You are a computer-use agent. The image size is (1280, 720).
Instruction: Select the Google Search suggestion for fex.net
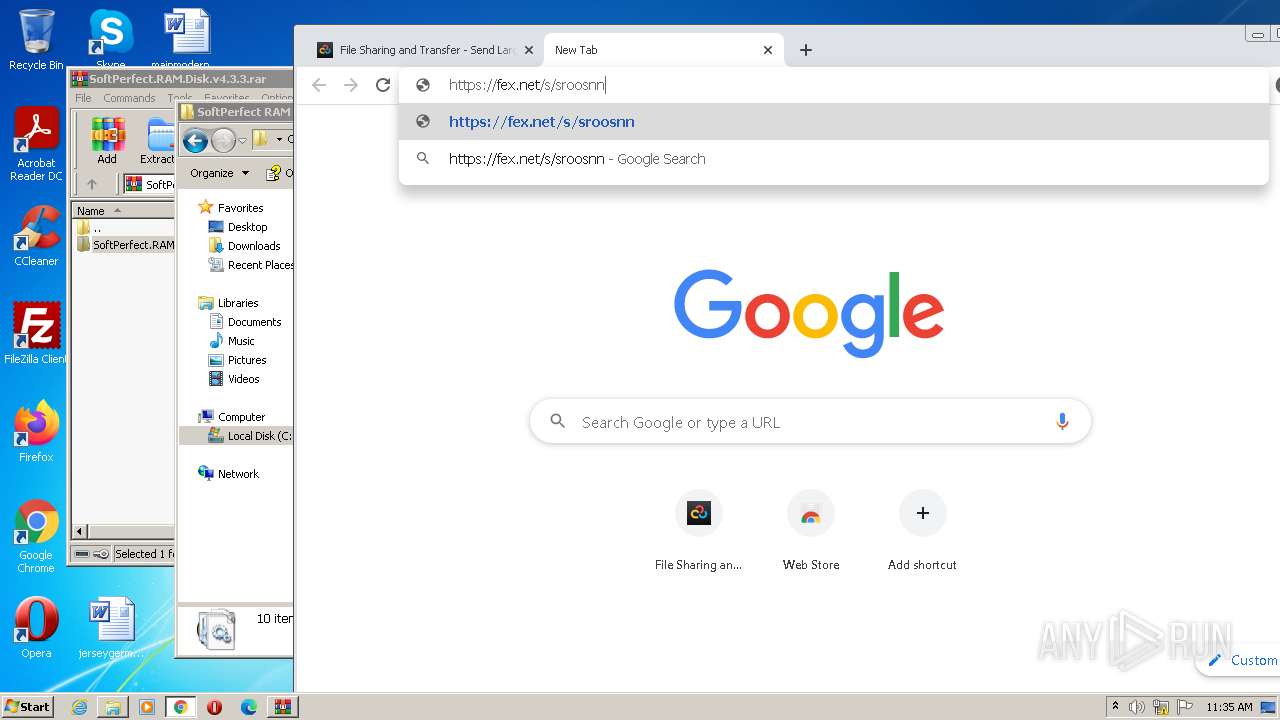click(834, 159)
